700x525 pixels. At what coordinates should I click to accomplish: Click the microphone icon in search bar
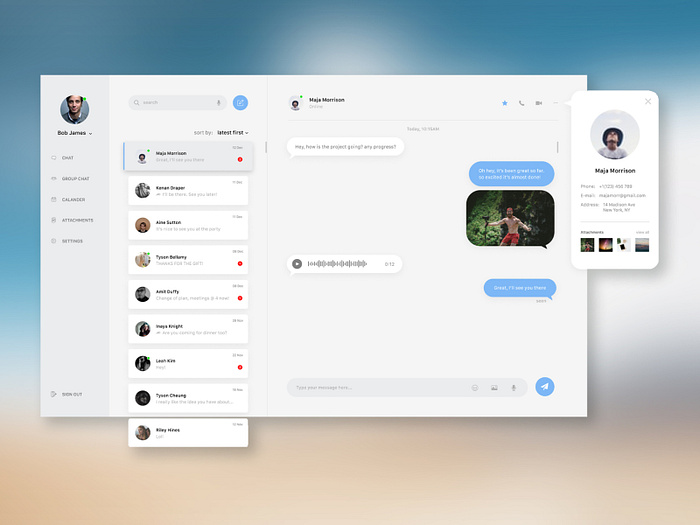pos(219,103)
